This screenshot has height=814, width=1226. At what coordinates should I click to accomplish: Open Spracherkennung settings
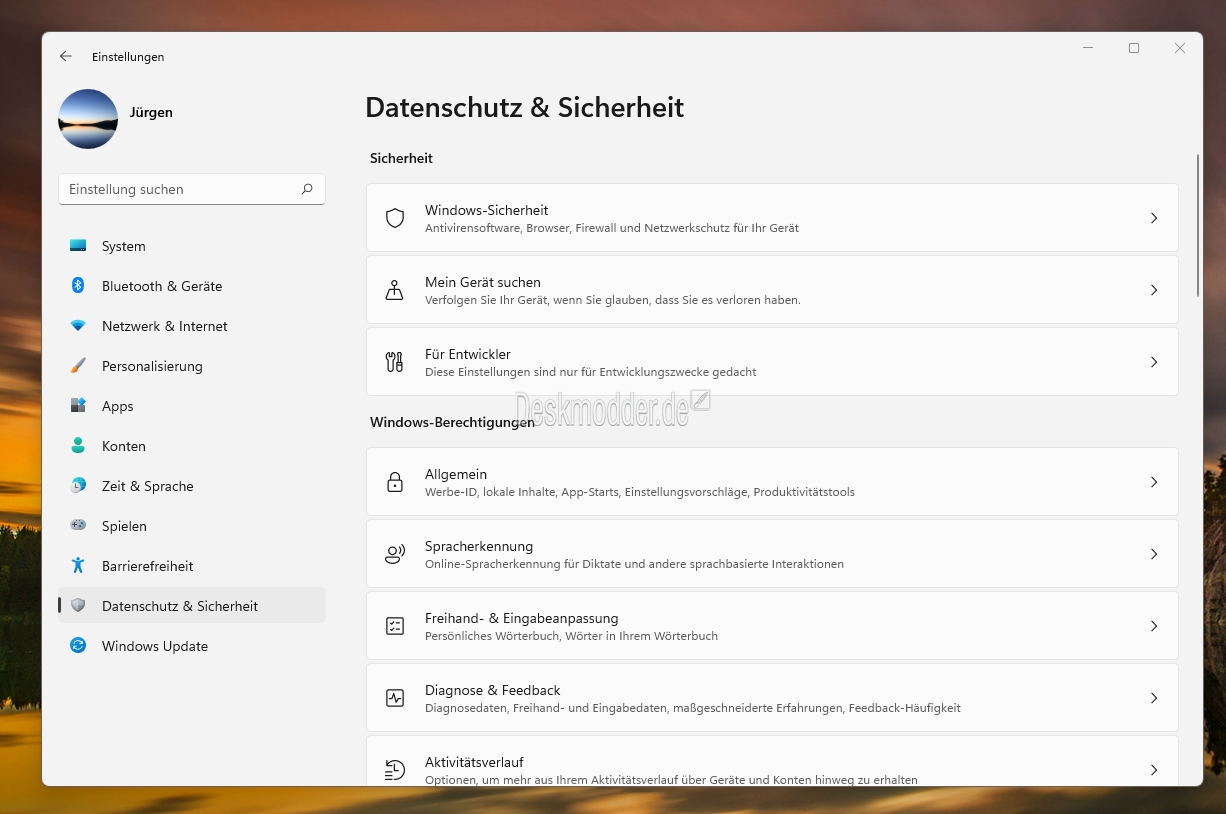(772, 554)
